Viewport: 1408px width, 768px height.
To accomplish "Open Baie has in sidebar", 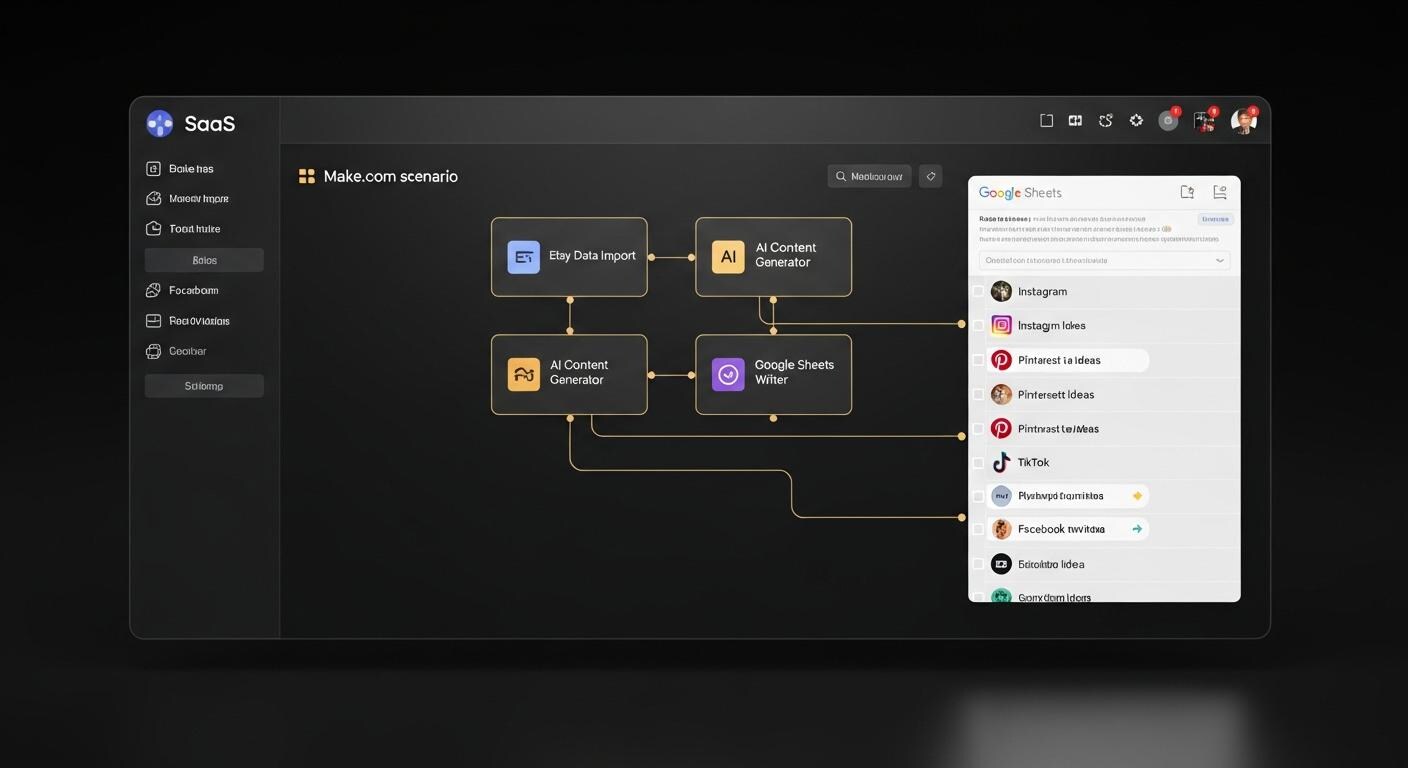I will point(191,169).
